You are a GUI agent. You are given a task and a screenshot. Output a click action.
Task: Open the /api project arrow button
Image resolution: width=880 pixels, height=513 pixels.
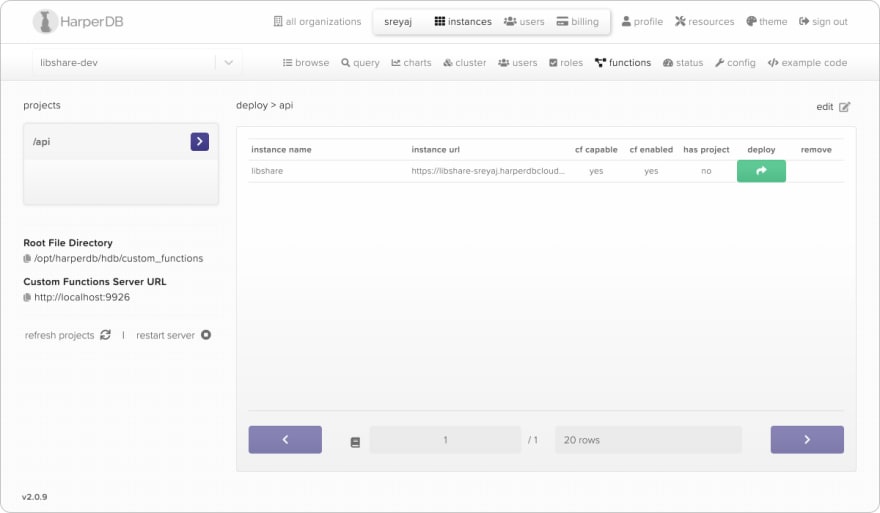(200, 141)
